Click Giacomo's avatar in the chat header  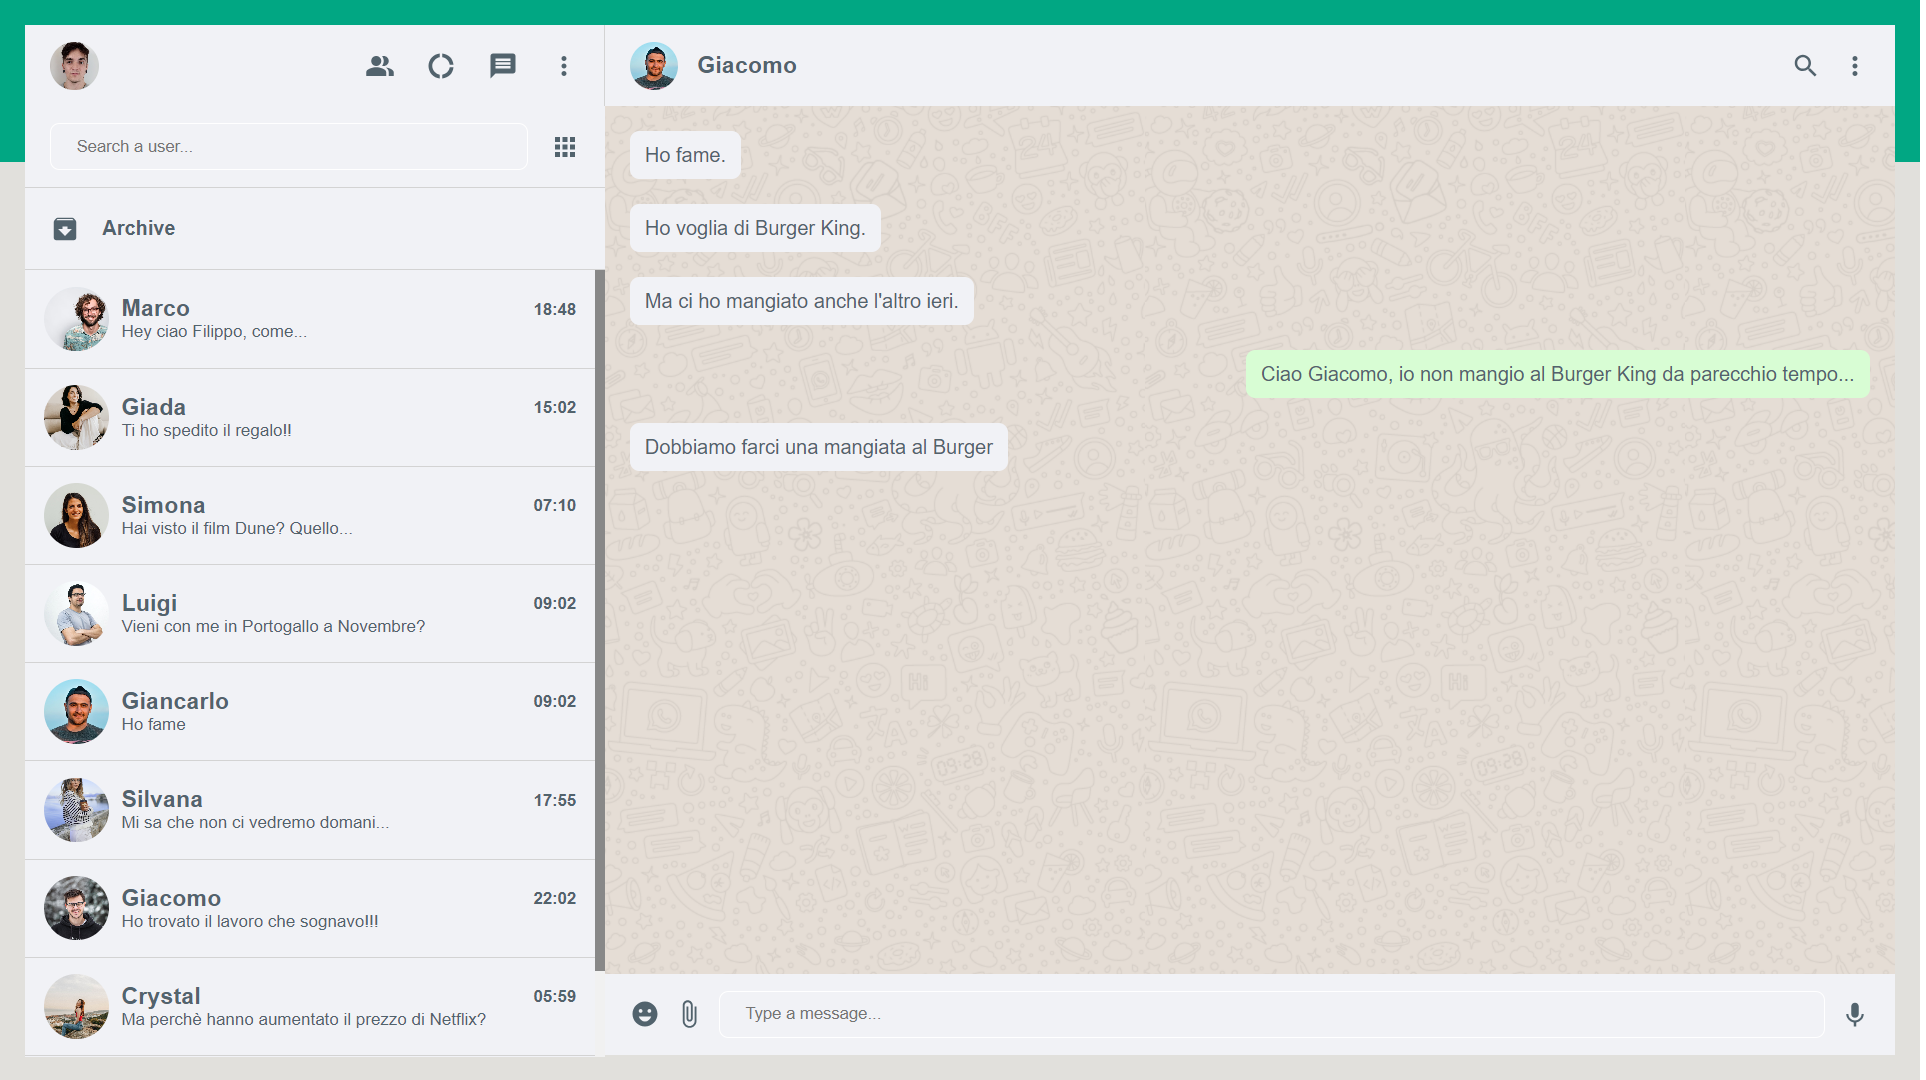[x=654, y=65]
